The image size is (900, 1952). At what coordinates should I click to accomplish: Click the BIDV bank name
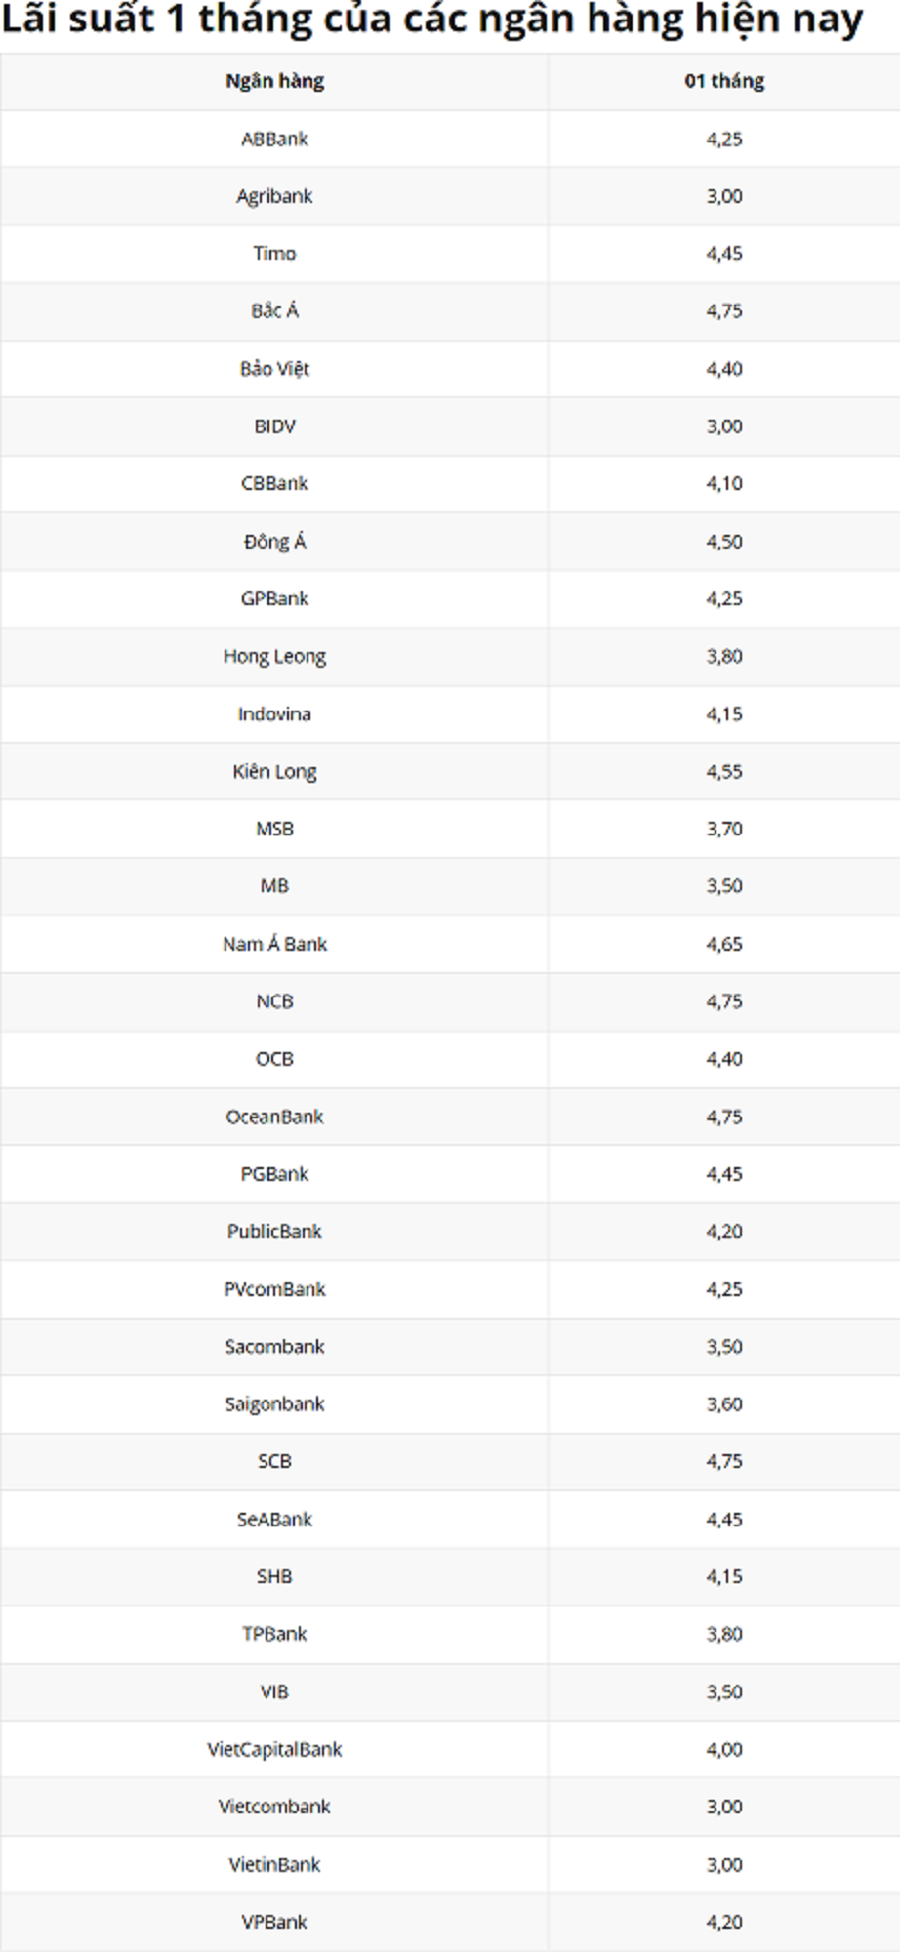coord(274,426)
